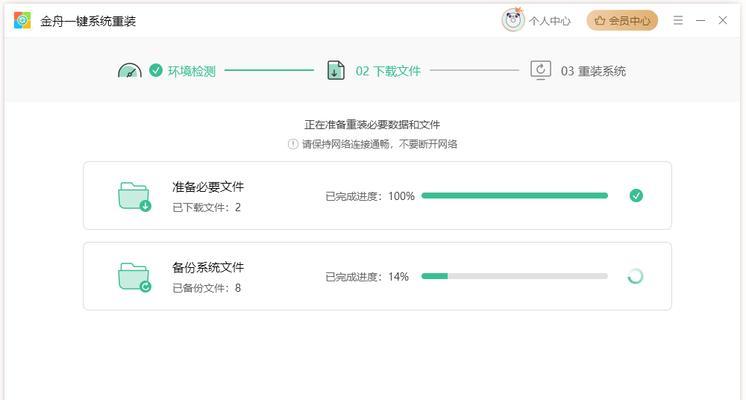The height and width of the screenshot is (400, 746).
Task: Close the reinstall application window
Action: coord(723,20)
